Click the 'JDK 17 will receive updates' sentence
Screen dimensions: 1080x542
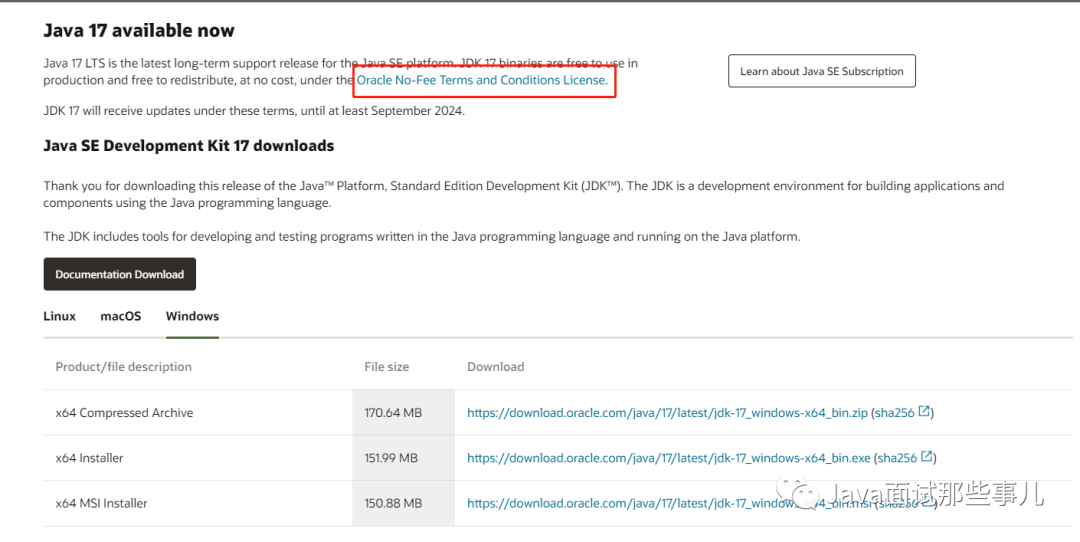254,111
